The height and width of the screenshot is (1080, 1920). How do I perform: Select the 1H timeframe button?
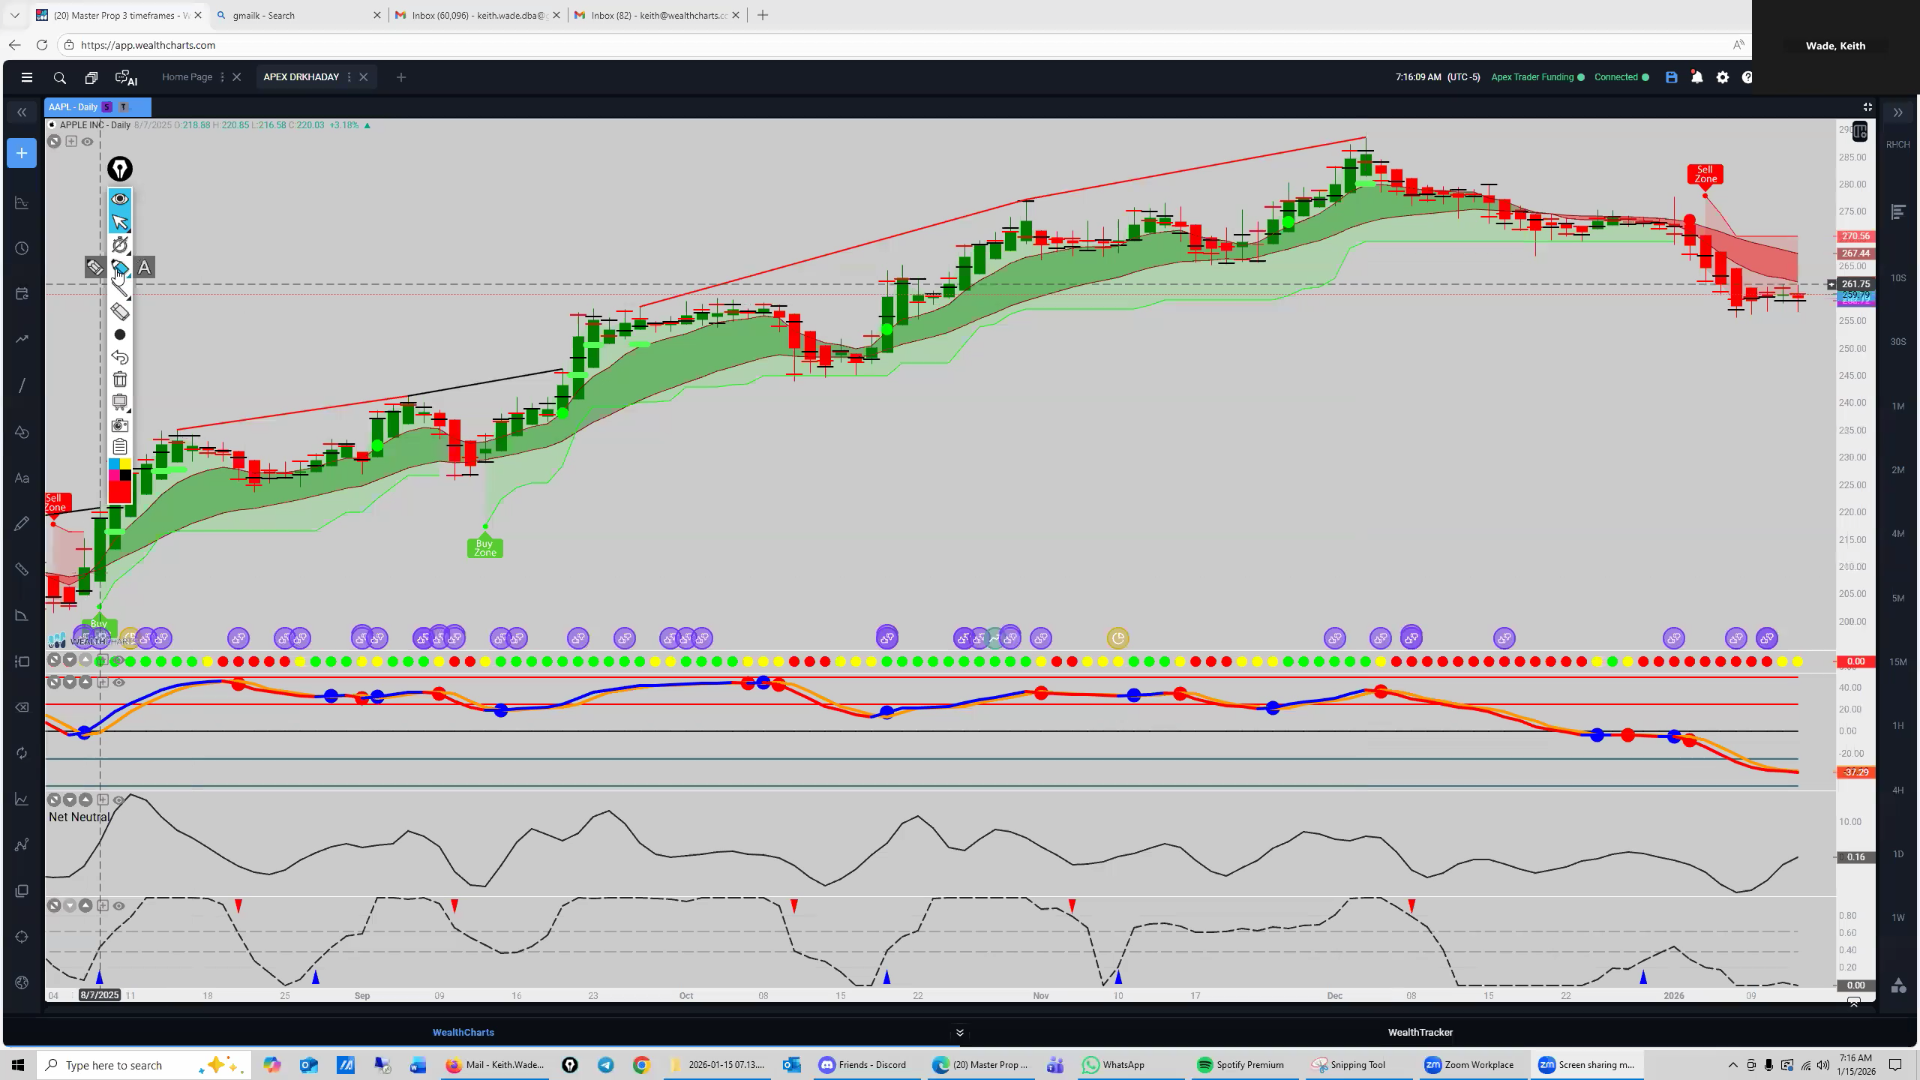coord(1897,726)
